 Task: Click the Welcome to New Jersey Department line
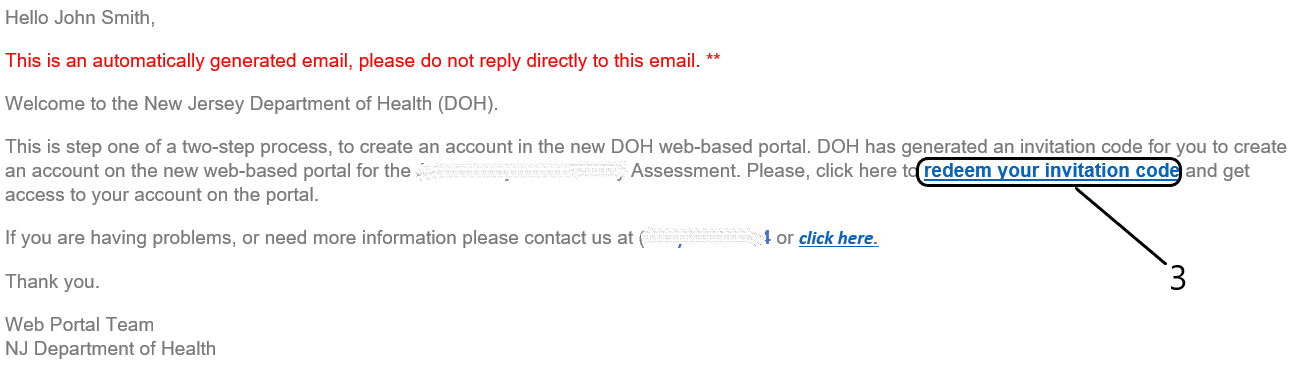251,104
